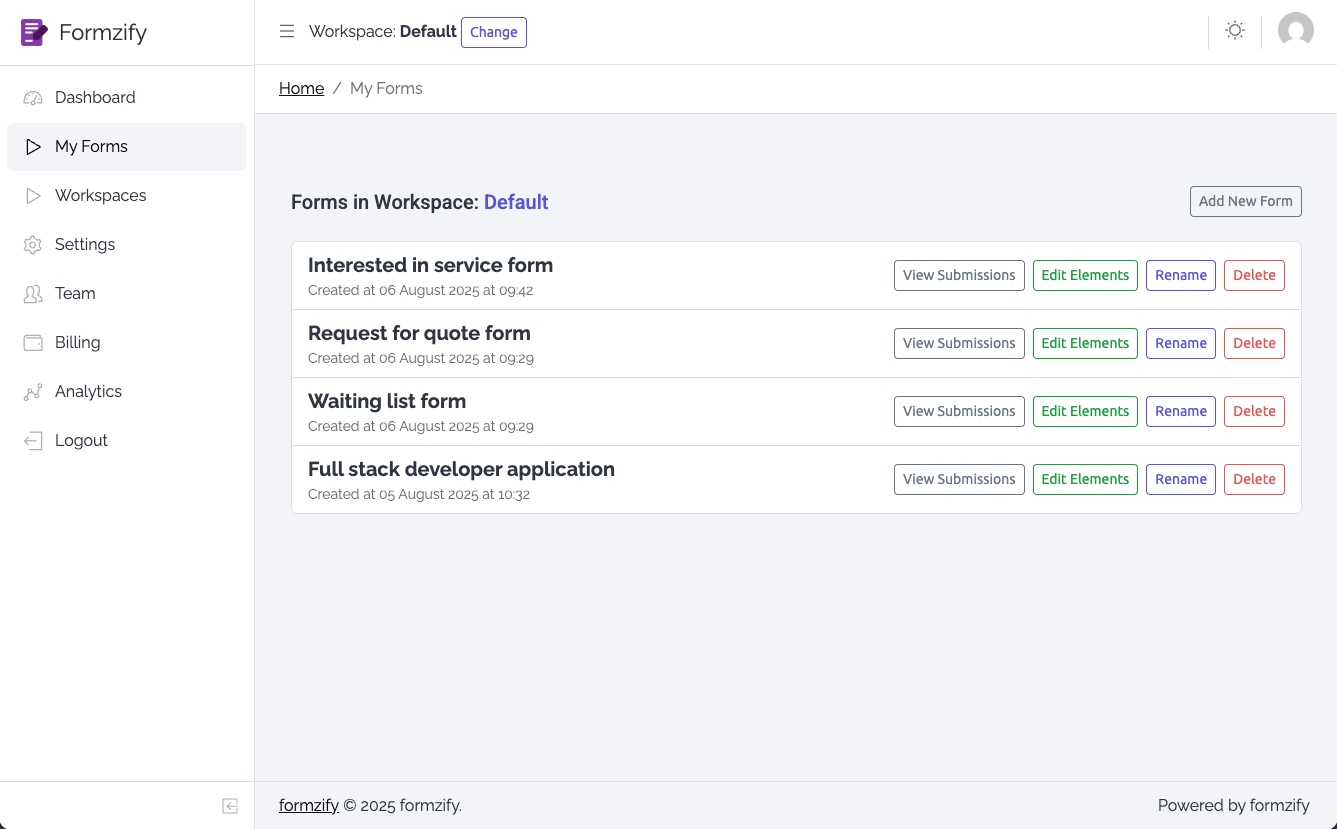Screen dimensions: 1337x829
Task: Open Dashboard via its gauge icon
Action: [33, 98]
